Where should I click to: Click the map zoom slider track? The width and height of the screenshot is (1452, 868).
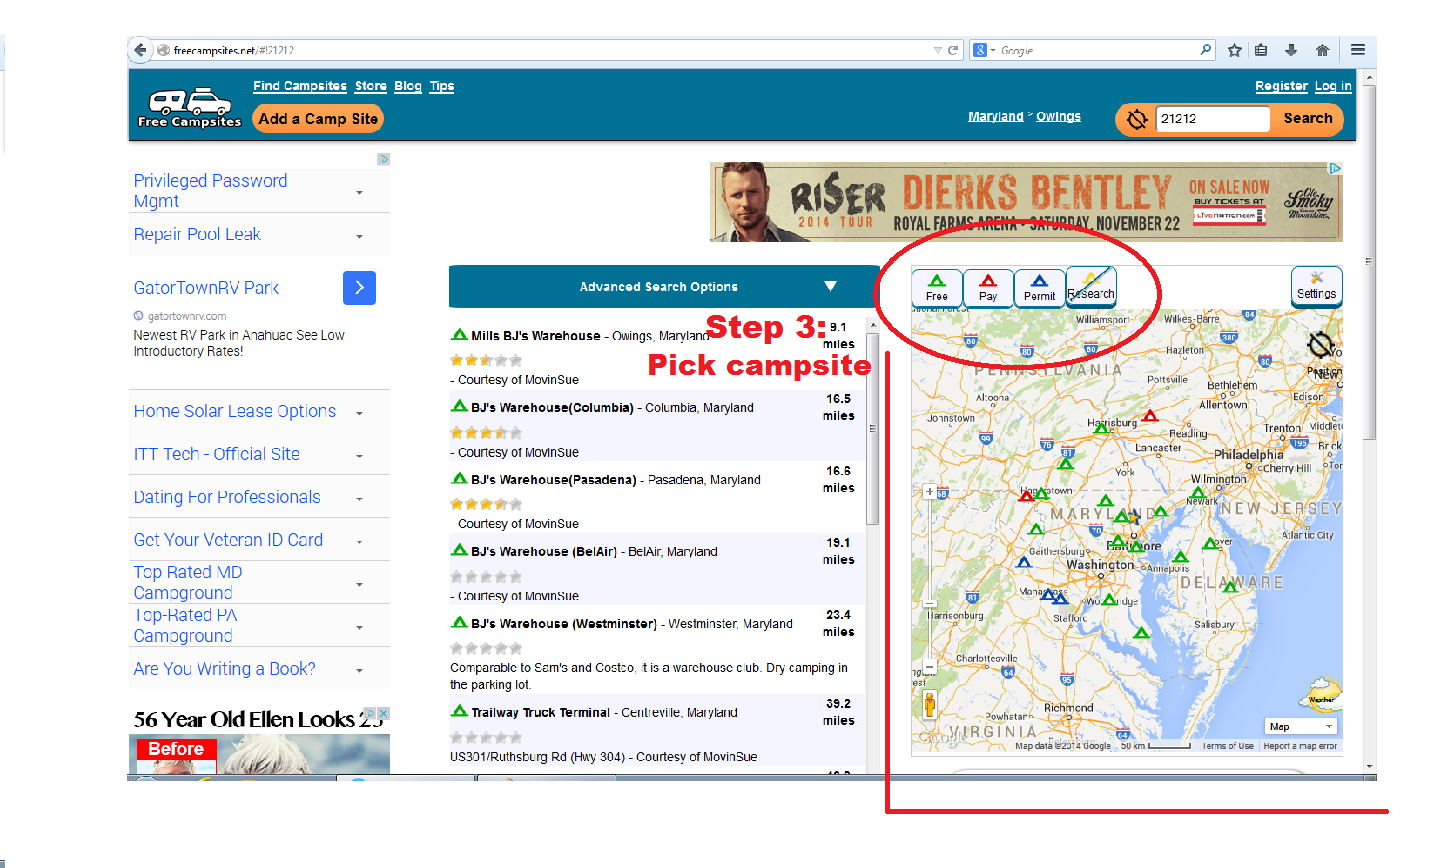coord(929,579)
